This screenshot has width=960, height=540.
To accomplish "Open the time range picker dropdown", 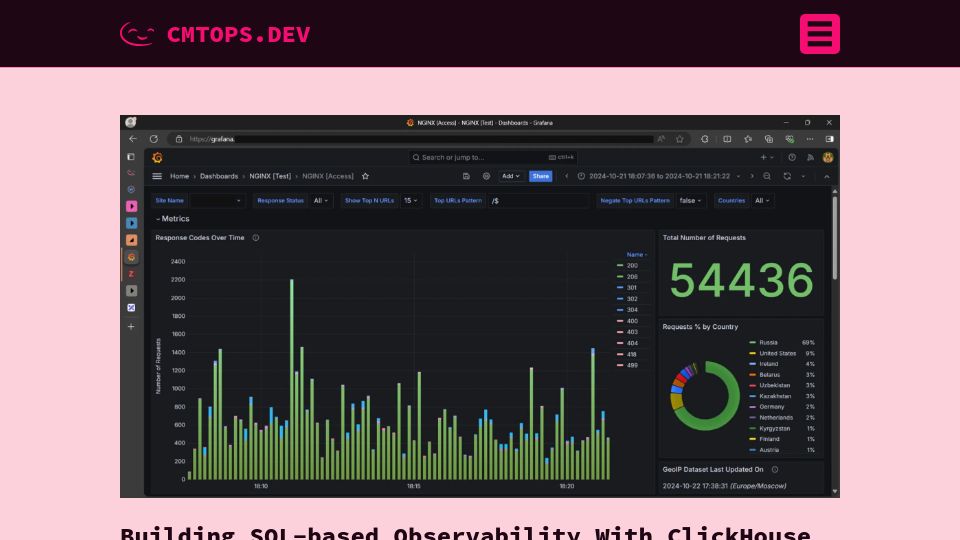I will (659, 176).
